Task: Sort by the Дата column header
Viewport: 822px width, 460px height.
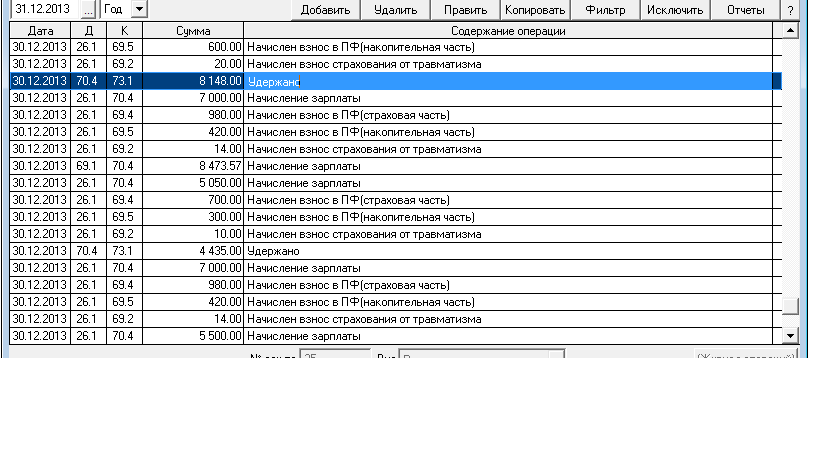Action: (x=40, y=31)
